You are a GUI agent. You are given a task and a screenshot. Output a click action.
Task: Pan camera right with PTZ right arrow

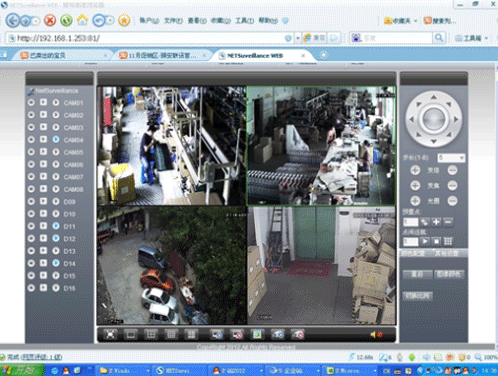tap(456, 119)
